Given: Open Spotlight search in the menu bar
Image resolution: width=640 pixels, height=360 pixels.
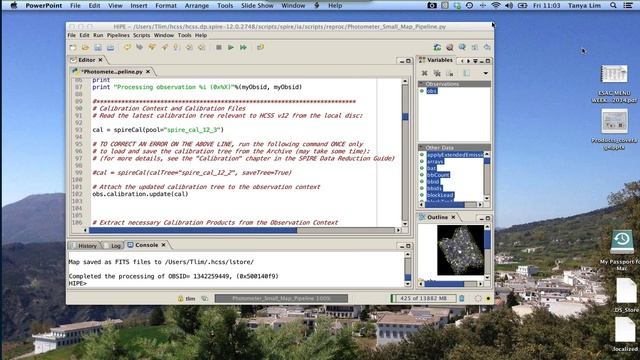Looking at the screenshot, I should 613,6.
